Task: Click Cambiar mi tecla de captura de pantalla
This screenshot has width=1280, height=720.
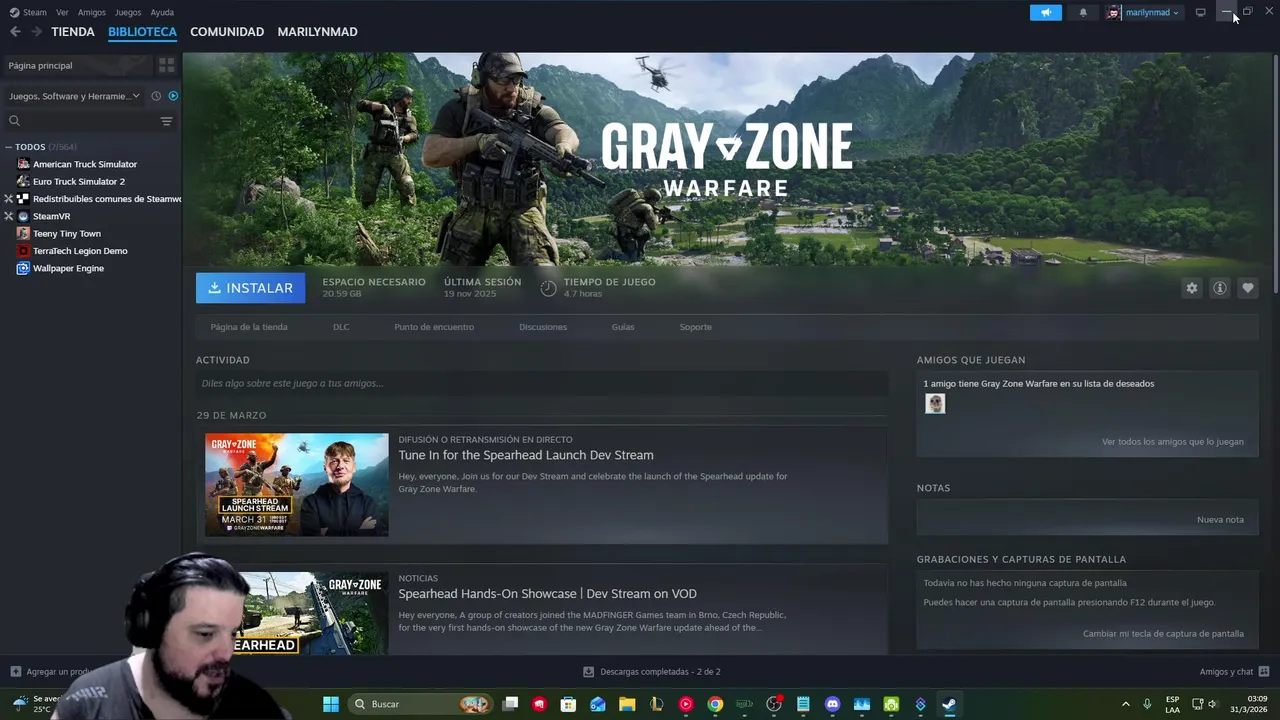Action: pyautogui.click(x=1163, y=634)
